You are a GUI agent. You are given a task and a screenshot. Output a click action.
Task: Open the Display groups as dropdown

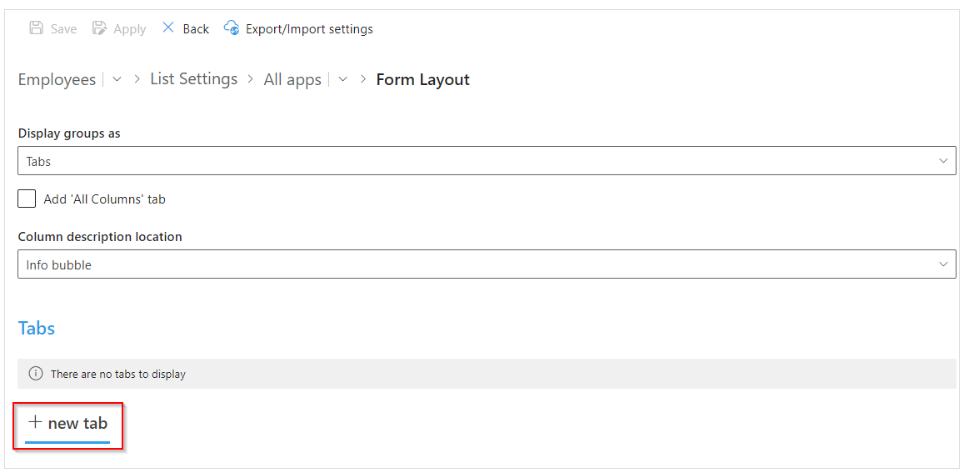click(487, 161)
